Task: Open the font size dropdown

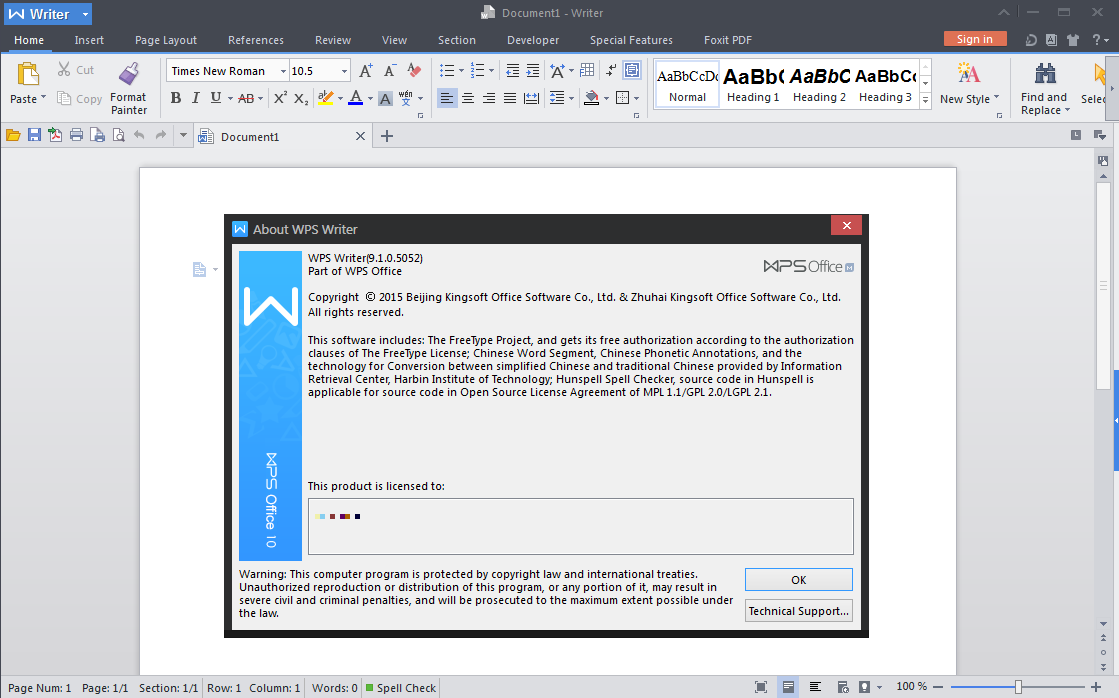Action: tap(344, 71)
